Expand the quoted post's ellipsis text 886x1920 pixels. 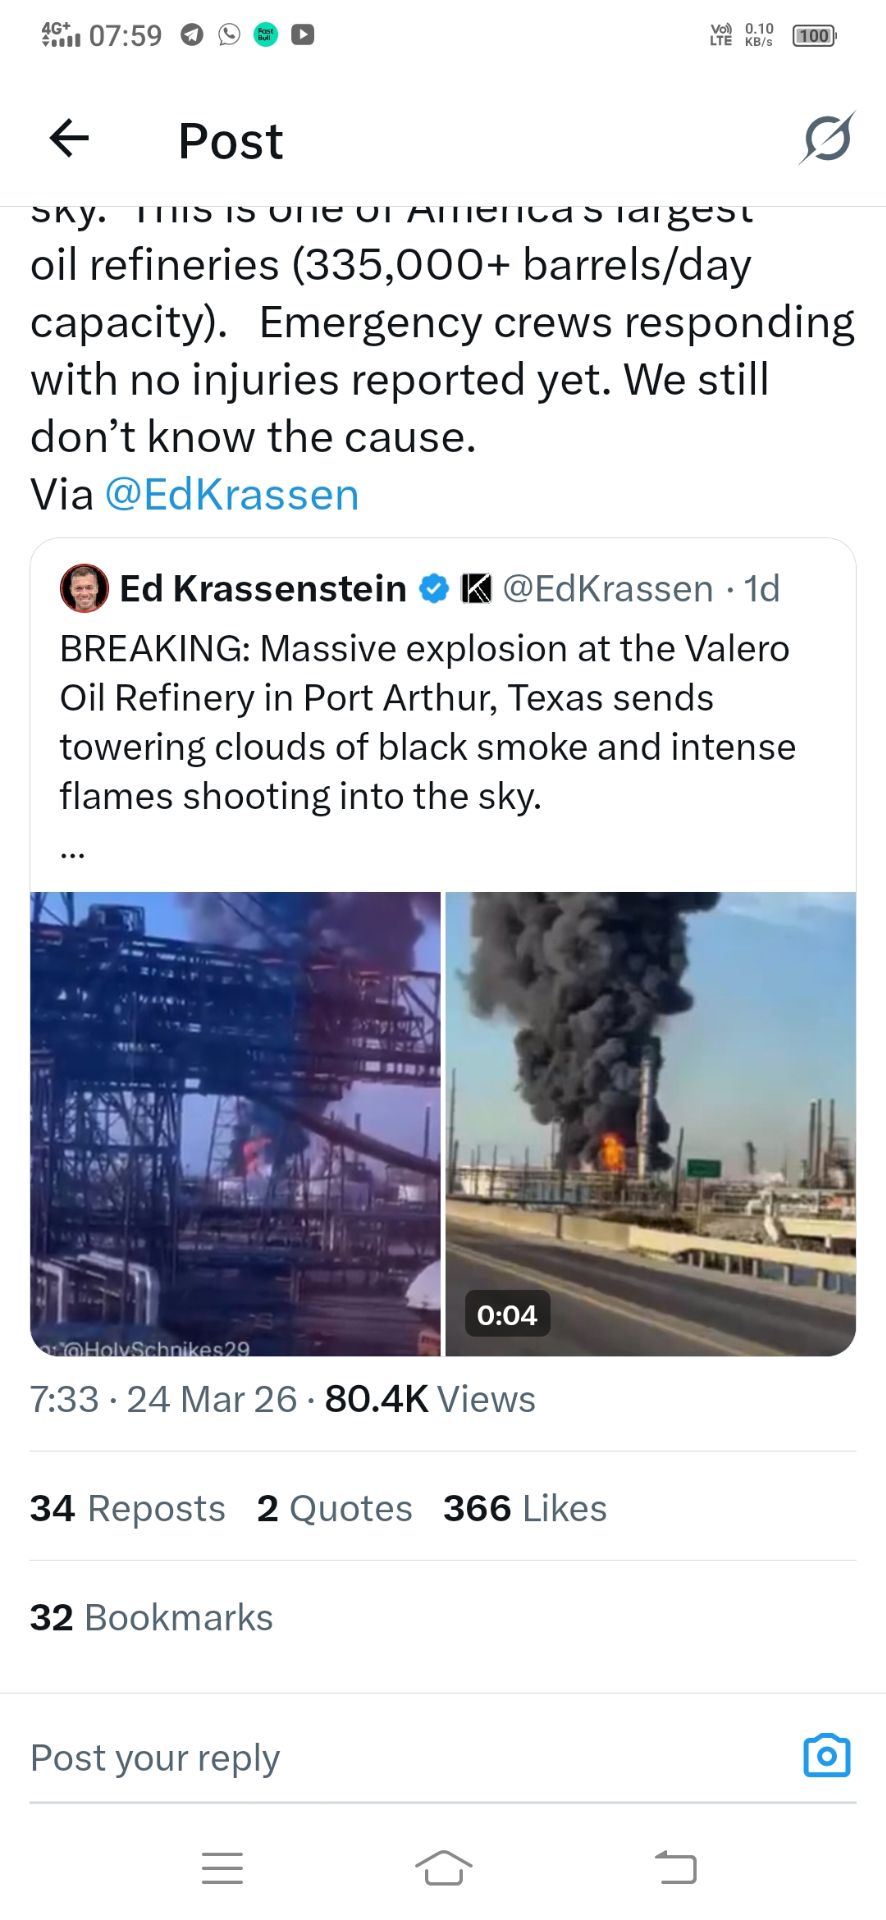72,852
